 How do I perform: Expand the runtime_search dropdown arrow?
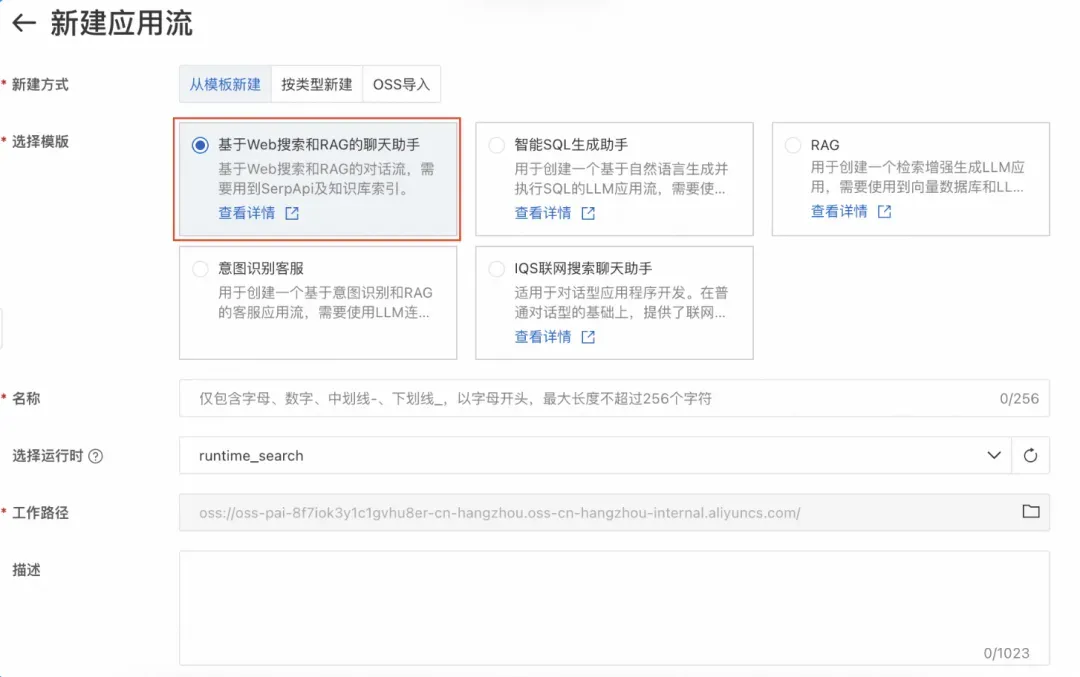(x=993, y=455)
